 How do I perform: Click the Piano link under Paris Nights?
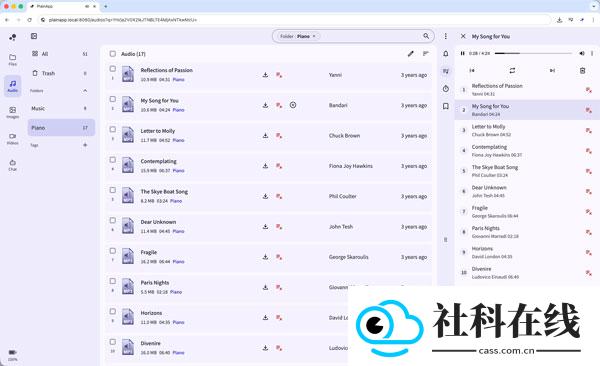pyautogui.click(x=176, y=292)
